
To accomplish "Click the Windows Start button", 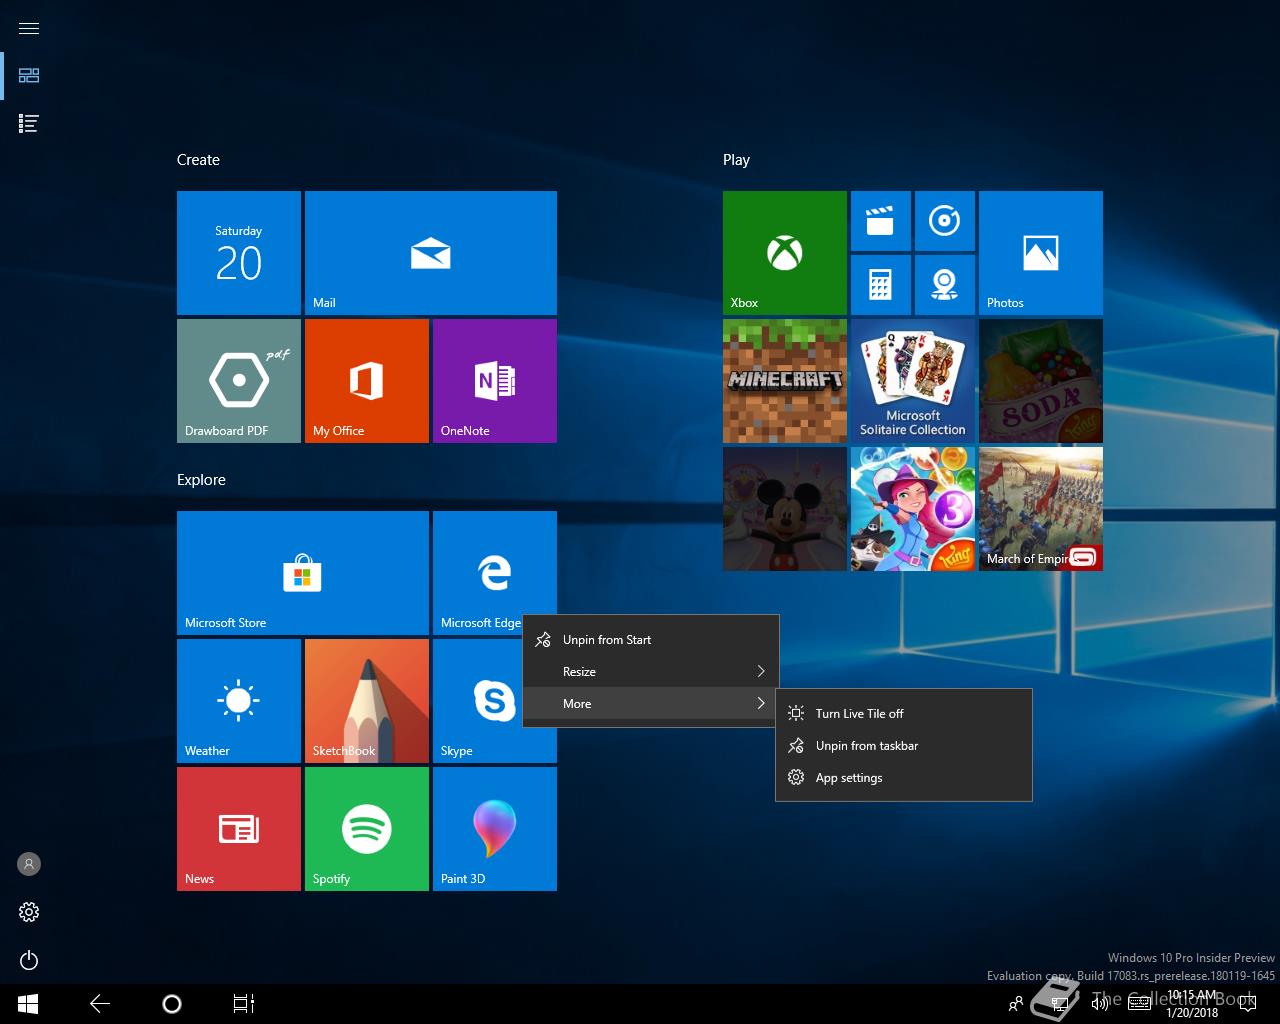I will (28, 1004).
